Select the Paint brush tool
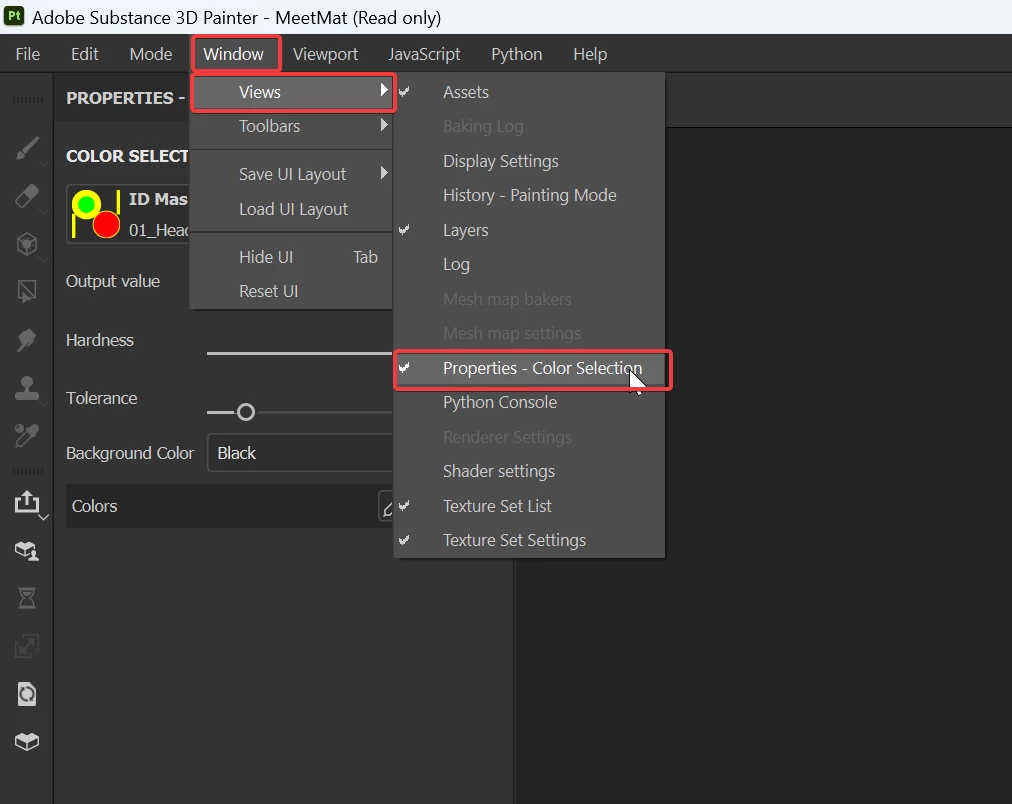The height and width of the screenshot is (804, 1012). tap(26, 148)
